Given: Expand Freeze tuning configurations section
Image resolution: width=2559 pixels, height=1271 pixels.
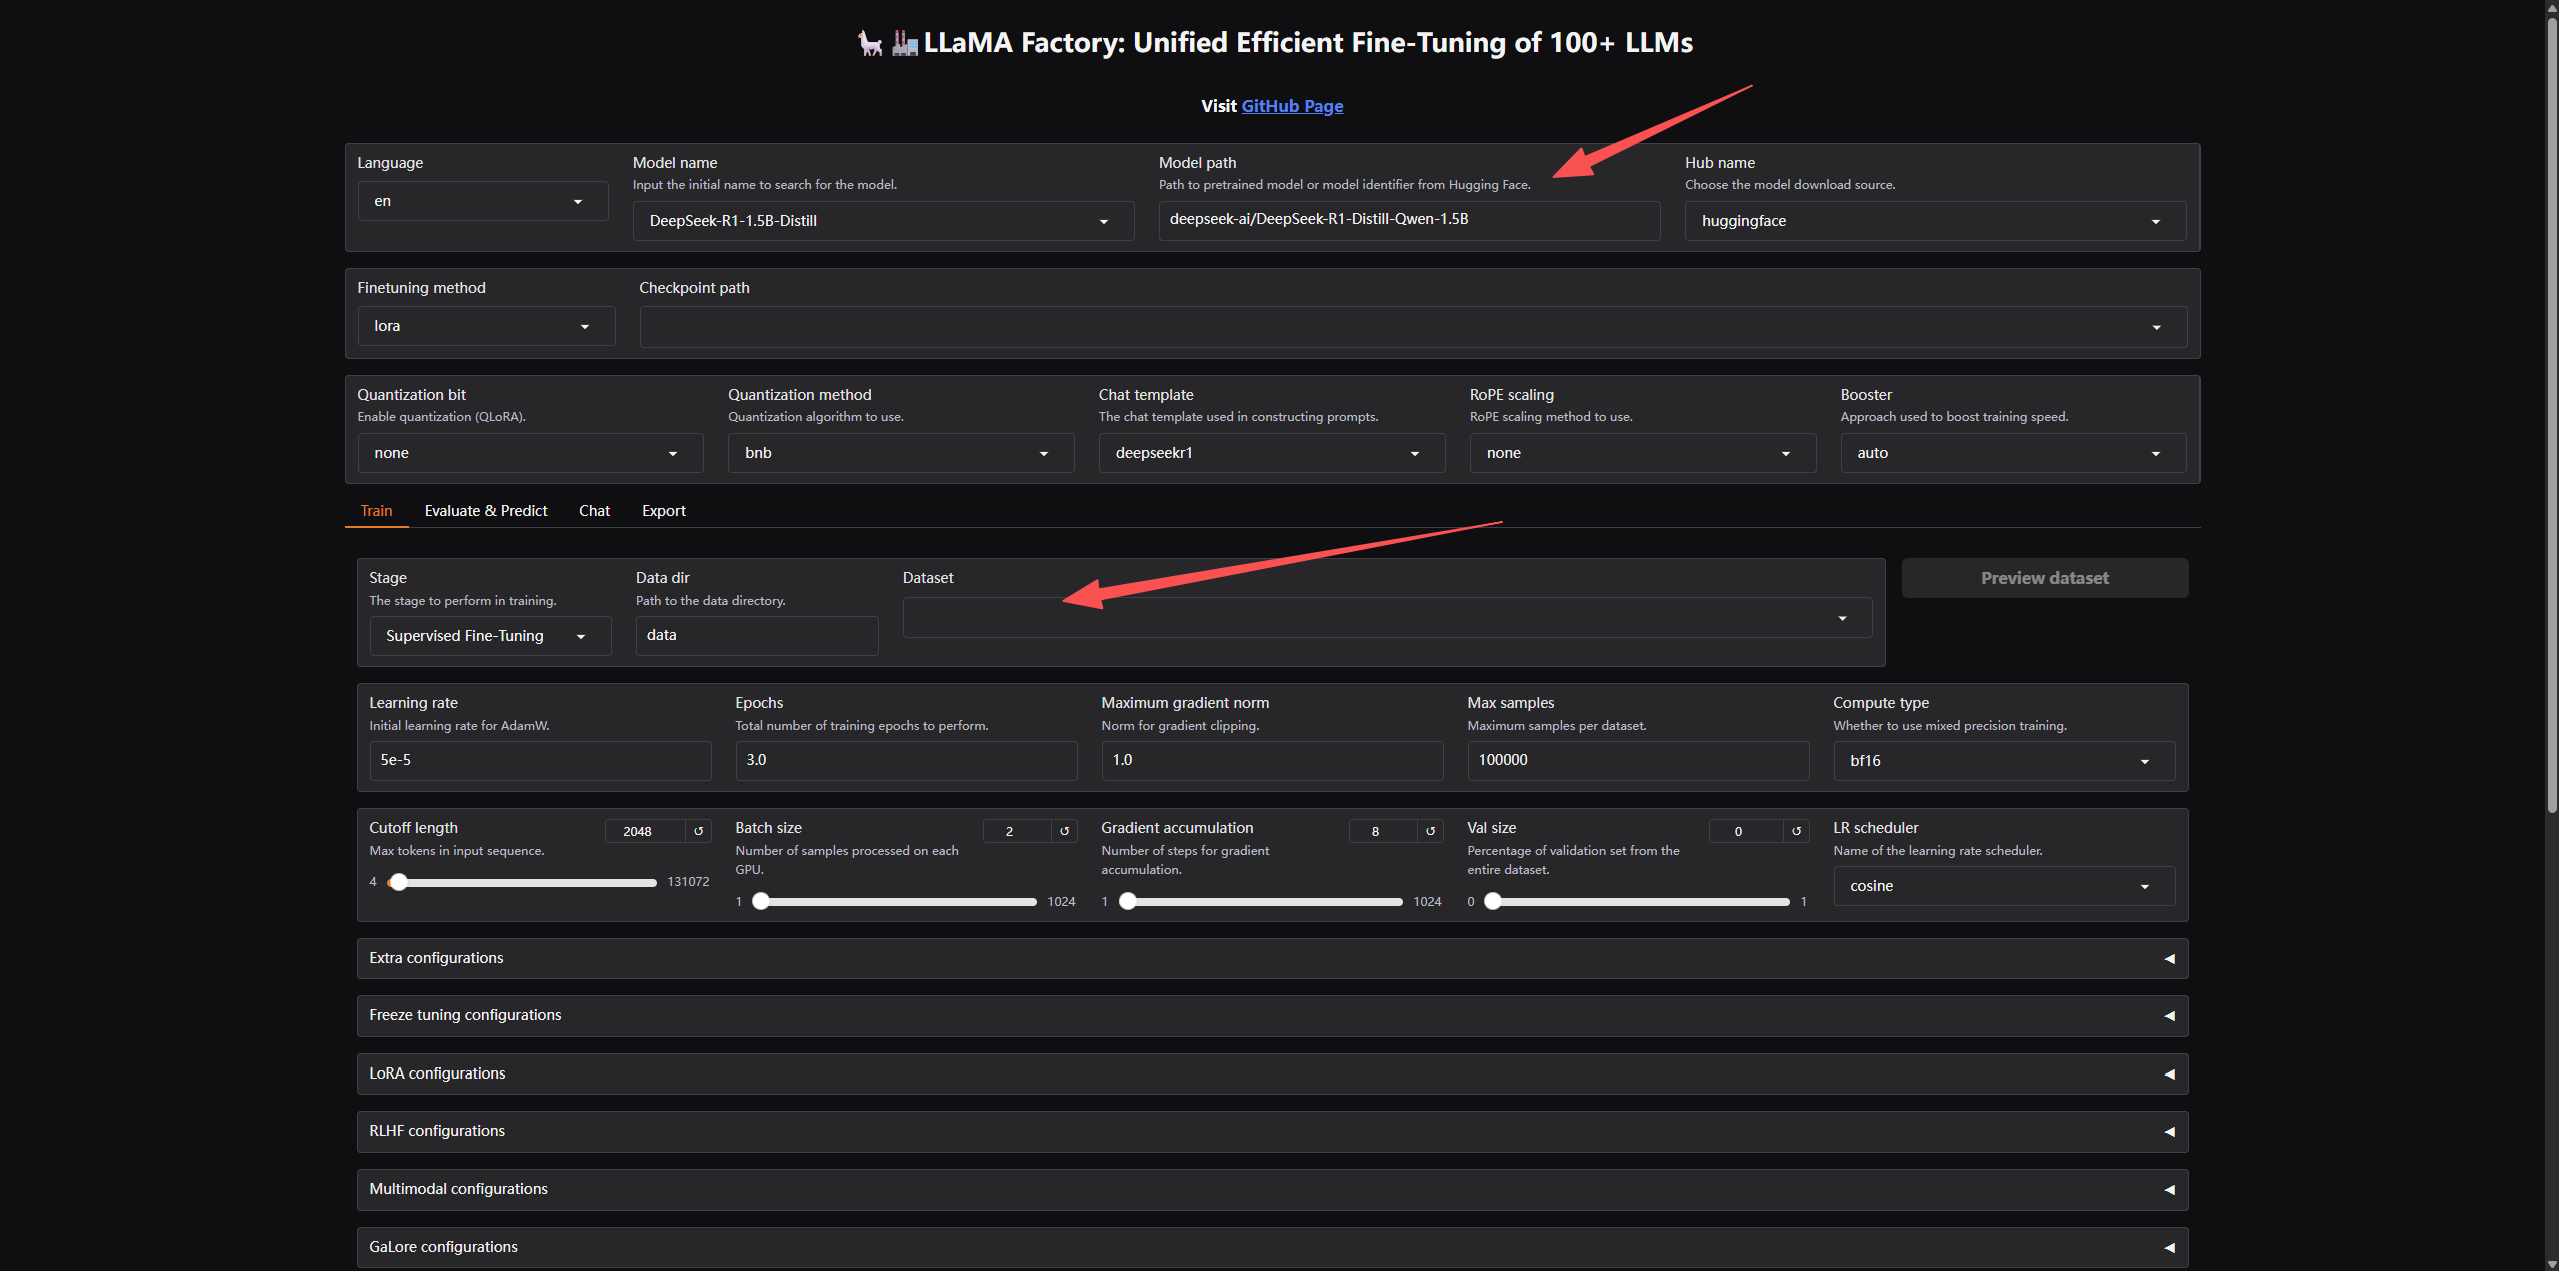Looking at the screenshot, I should (x=1272, y=1015).
